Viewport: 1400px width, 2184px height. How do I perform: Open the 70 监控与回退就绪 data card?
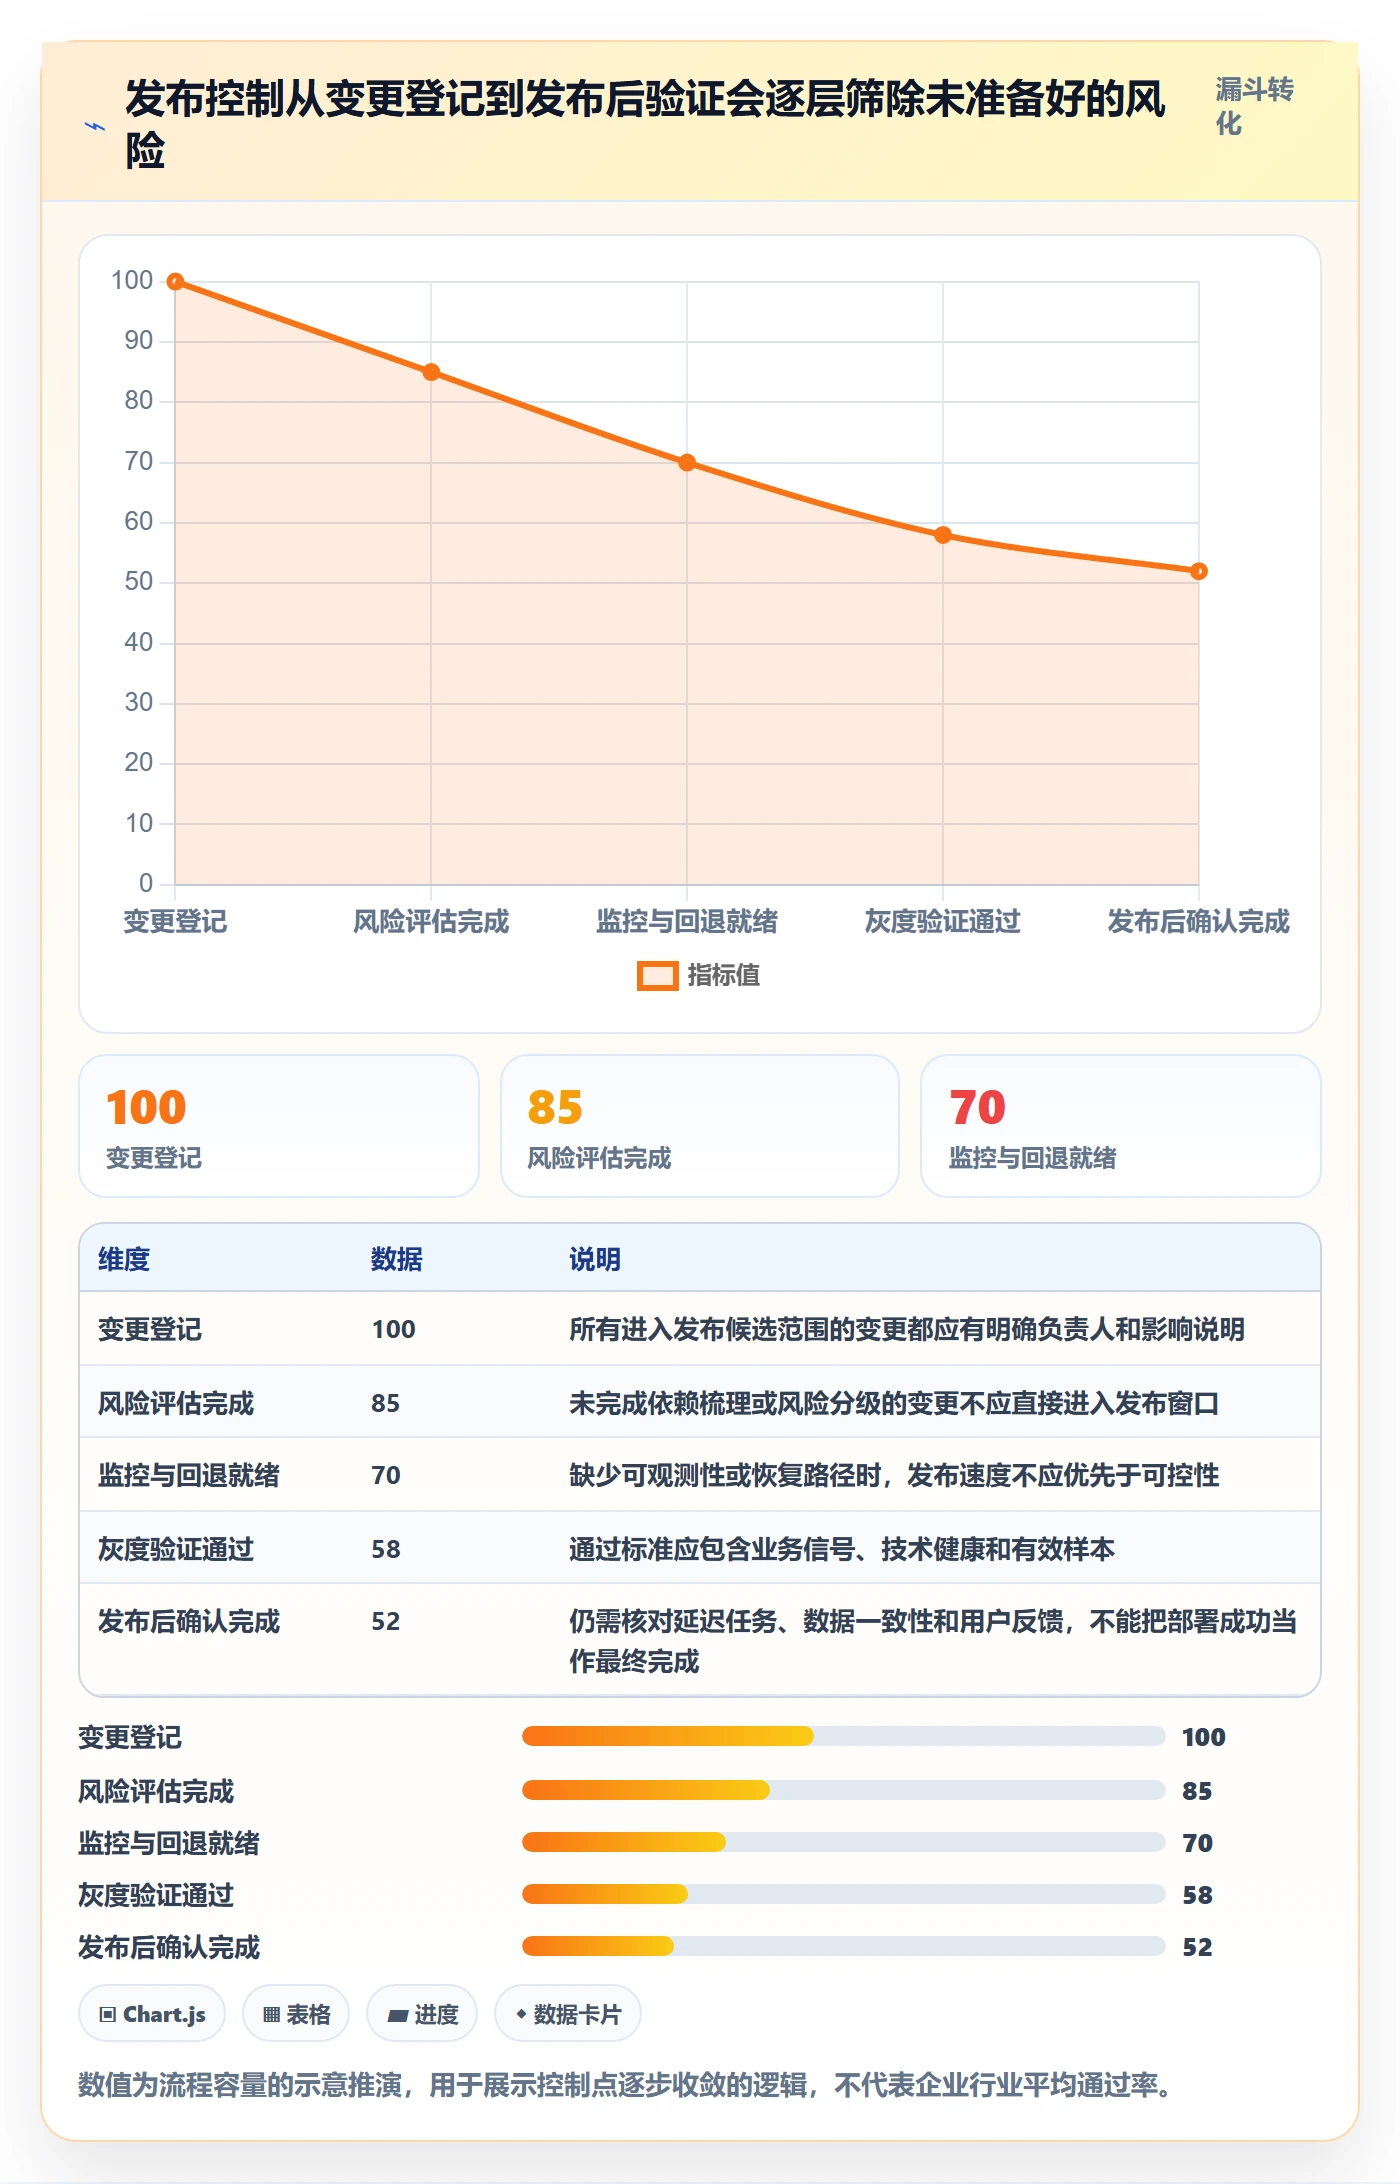(1121, 1126)
